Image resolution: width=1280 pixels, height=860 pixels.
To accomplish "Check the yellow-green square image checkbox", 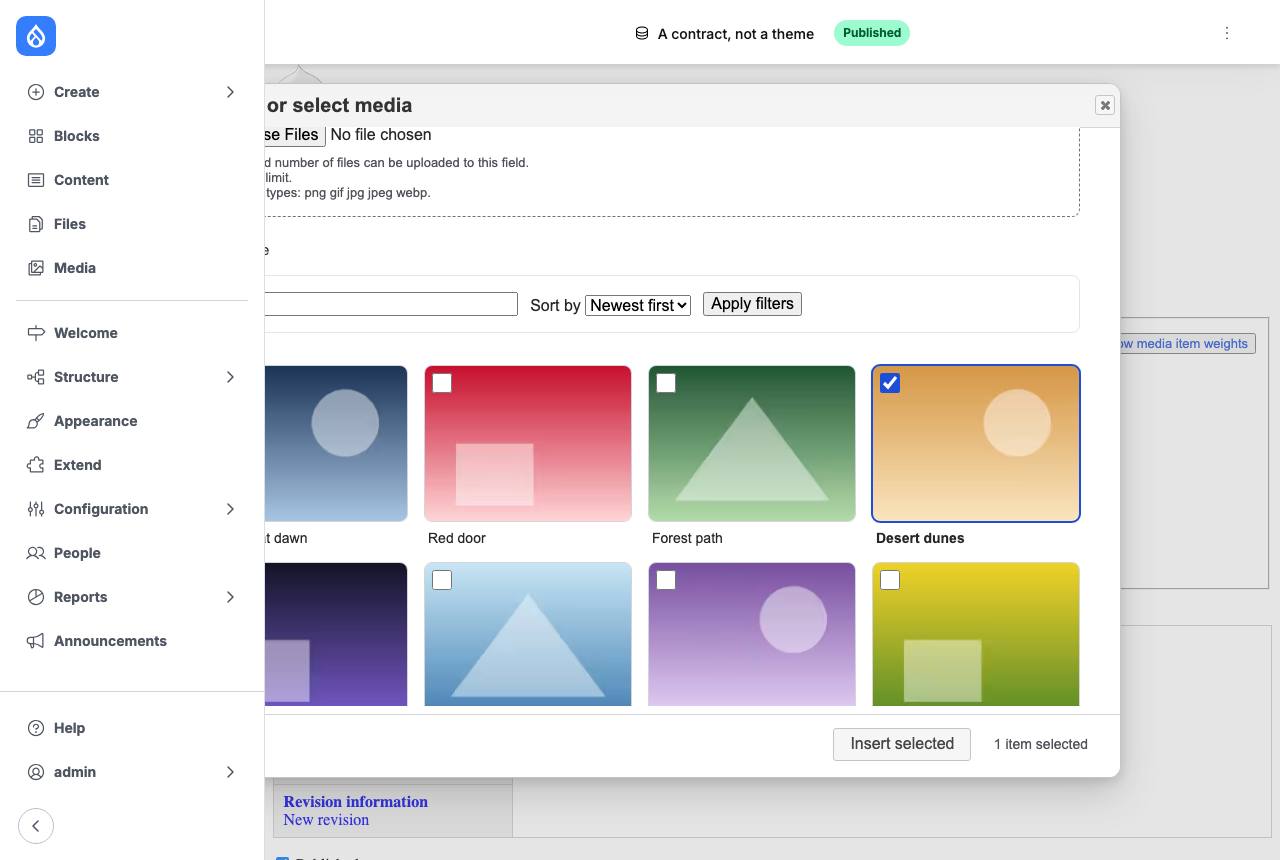I will click(890, 580).
